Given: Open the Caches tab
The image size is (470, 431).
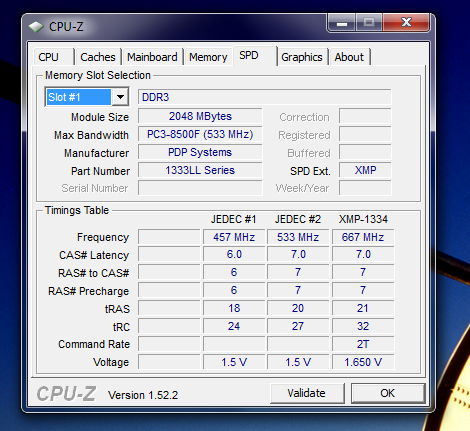Looking at the screenshot, I should click(x=98, y=57).
